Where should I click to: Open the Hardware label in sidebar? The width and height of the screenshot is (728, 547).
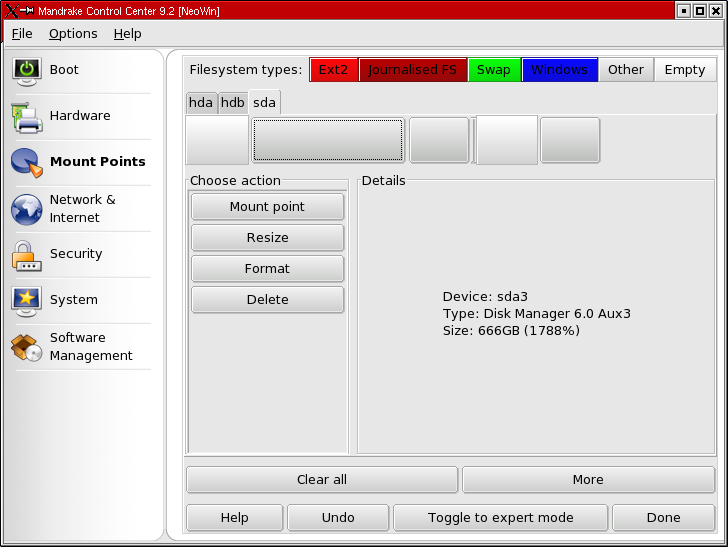(80, 116)
